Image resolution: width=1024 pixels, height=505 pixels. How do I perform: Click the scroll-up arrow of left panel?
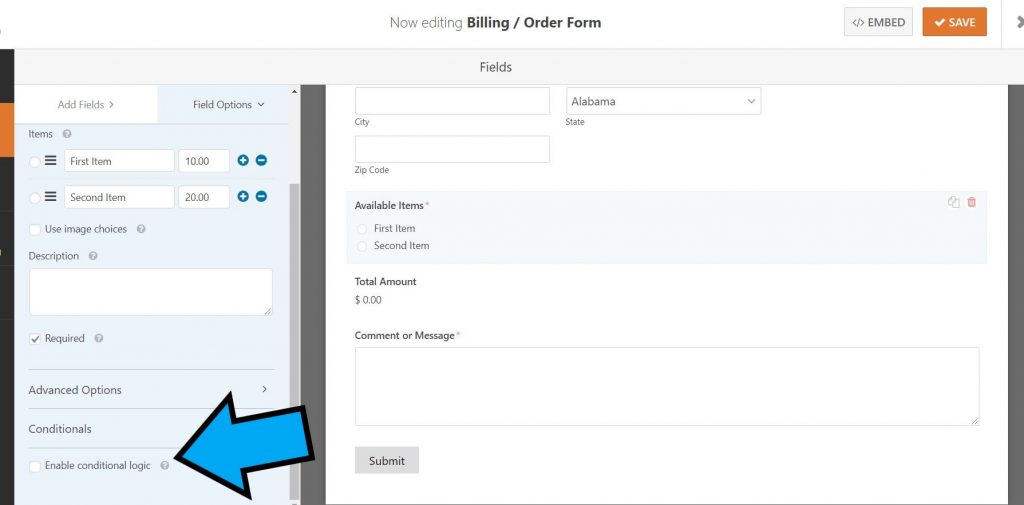[294, 91]
